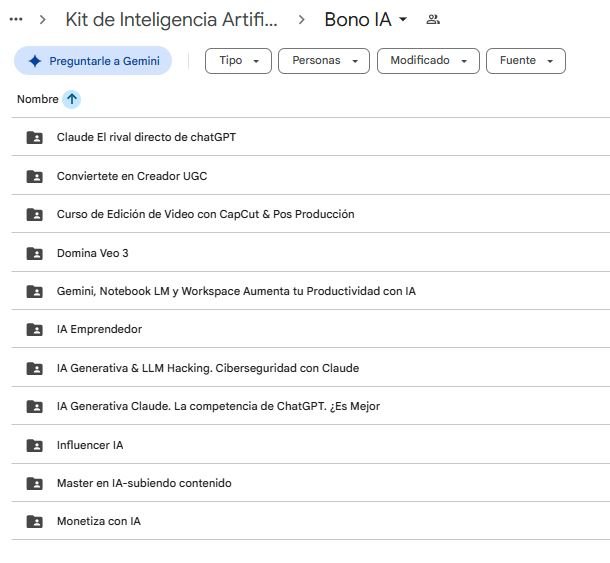Expand the Bono IA folder menu
610x563 pixels.
click(x=403, y=19)
